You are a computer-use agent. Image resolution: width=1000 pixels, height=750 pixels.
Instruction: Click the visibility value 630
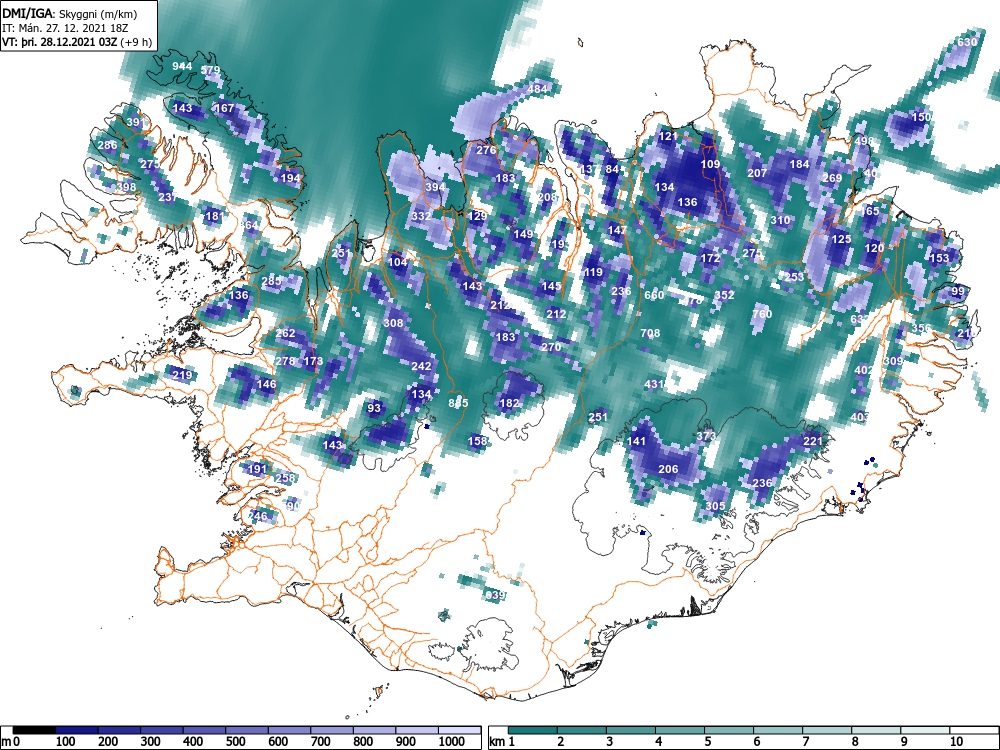967,42
